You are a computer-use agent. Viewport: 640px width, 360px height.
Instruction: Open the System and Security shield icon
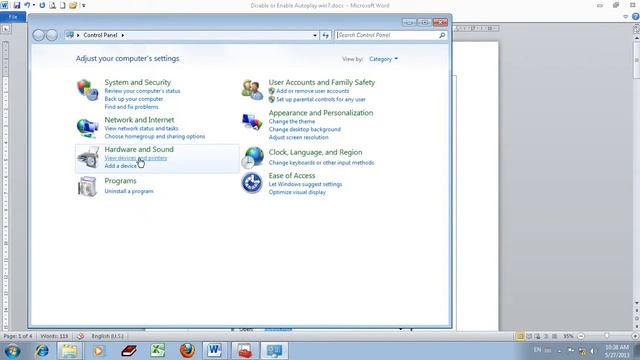point(87,90)
